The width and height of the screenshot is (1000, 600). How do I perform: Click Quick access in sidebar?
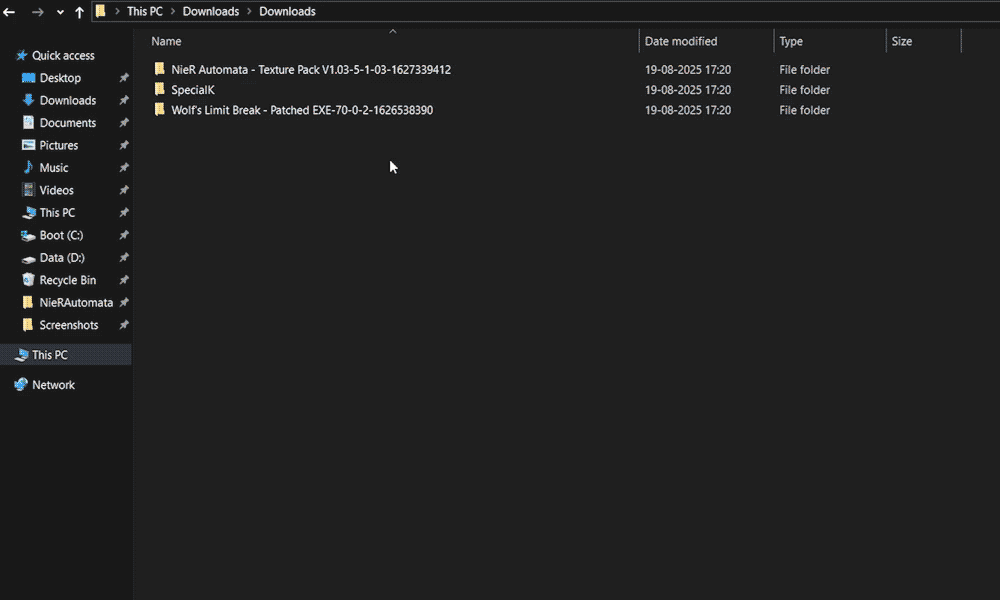[63, 55]
